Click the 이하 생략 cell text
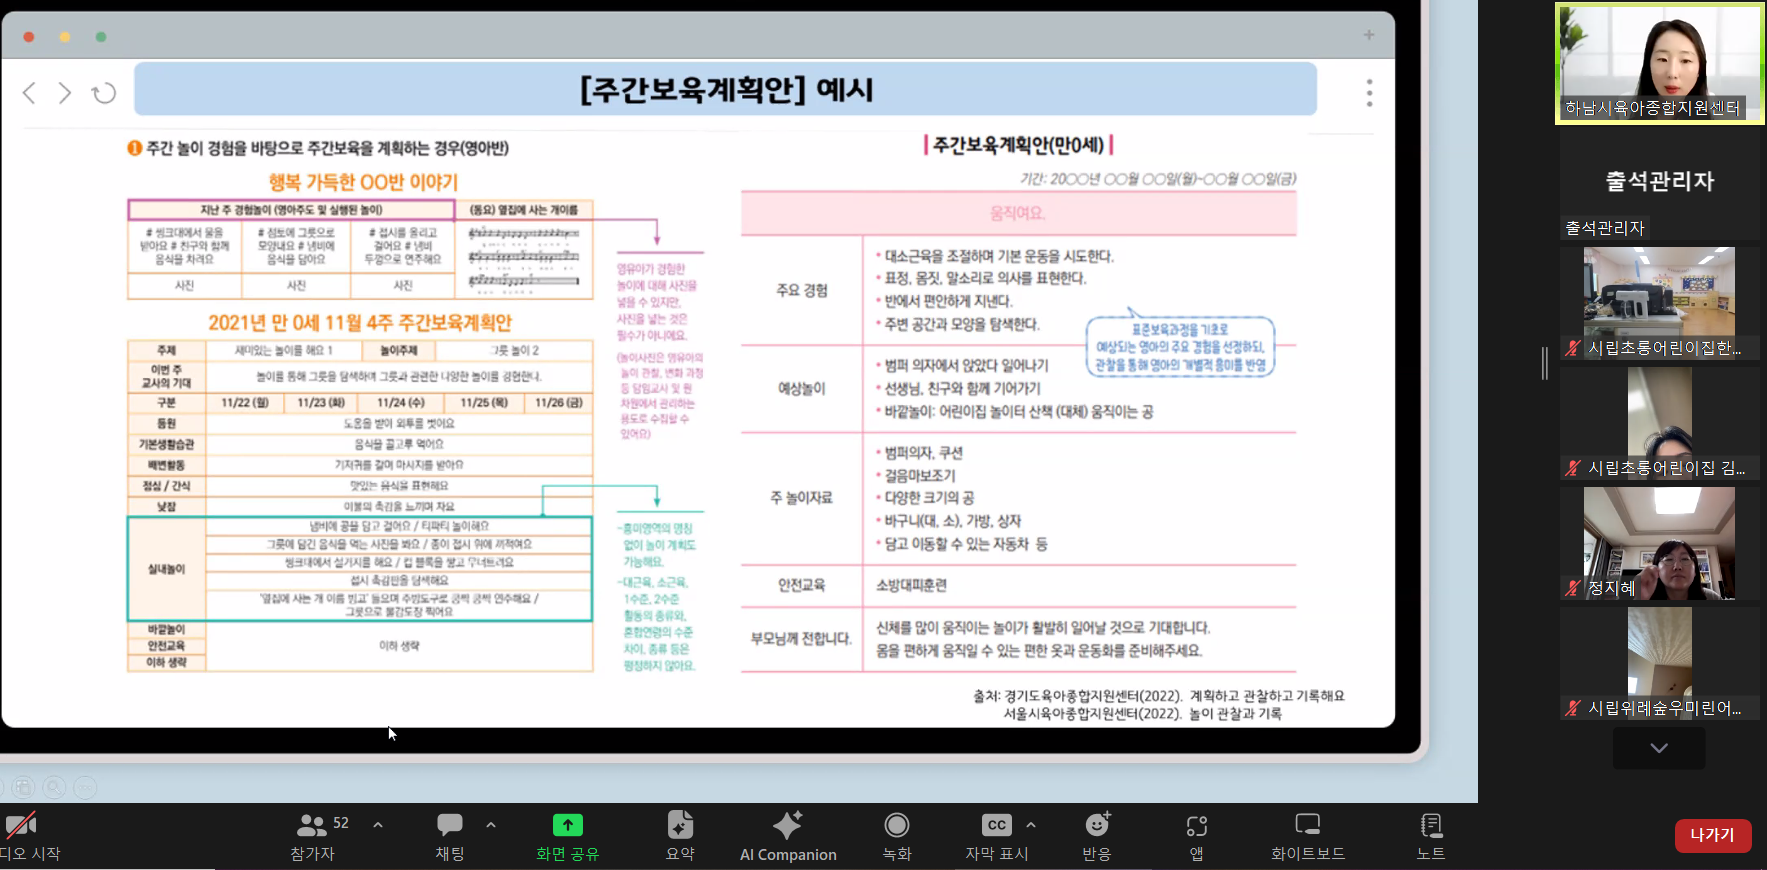Image resolution: width=1767 pixels, height=870 pixels. [x=399, y=646]
